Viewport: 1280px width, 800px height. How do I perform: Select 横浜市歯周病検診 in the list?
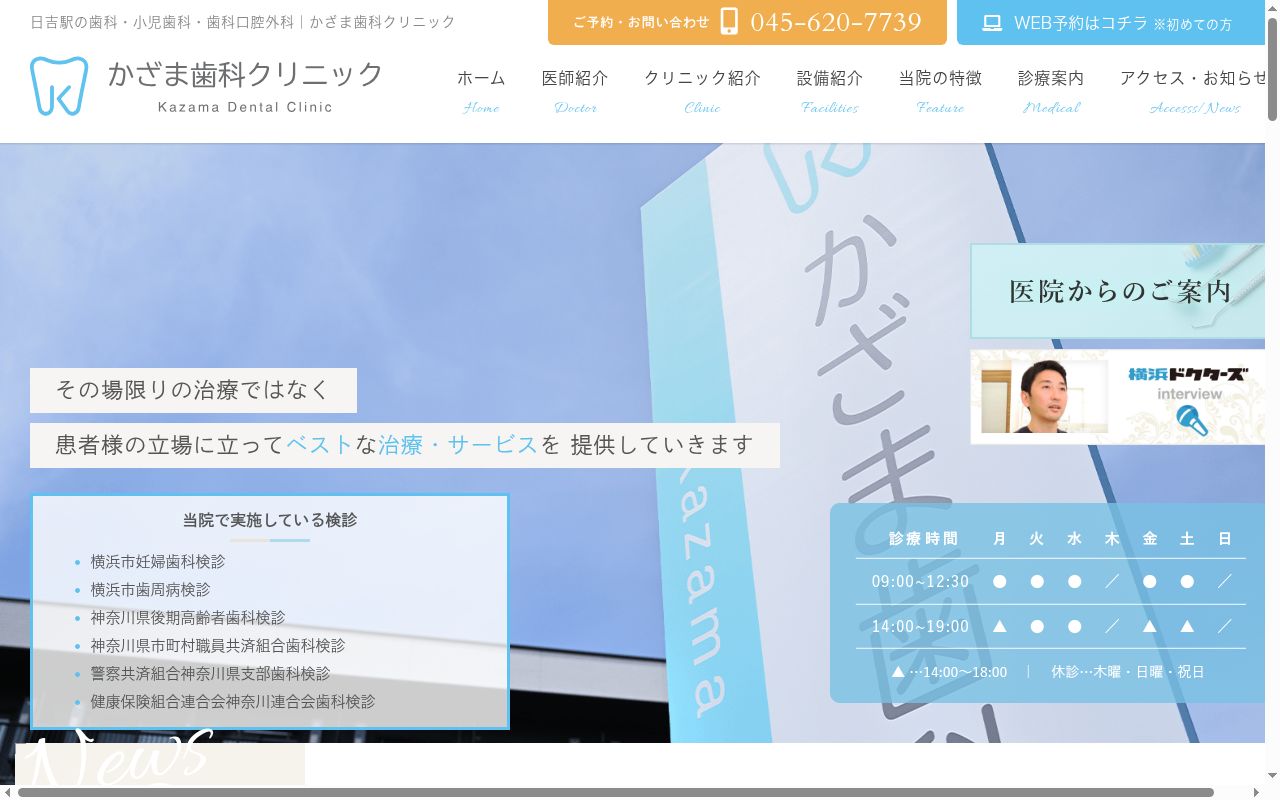click(x=150, y=590)
